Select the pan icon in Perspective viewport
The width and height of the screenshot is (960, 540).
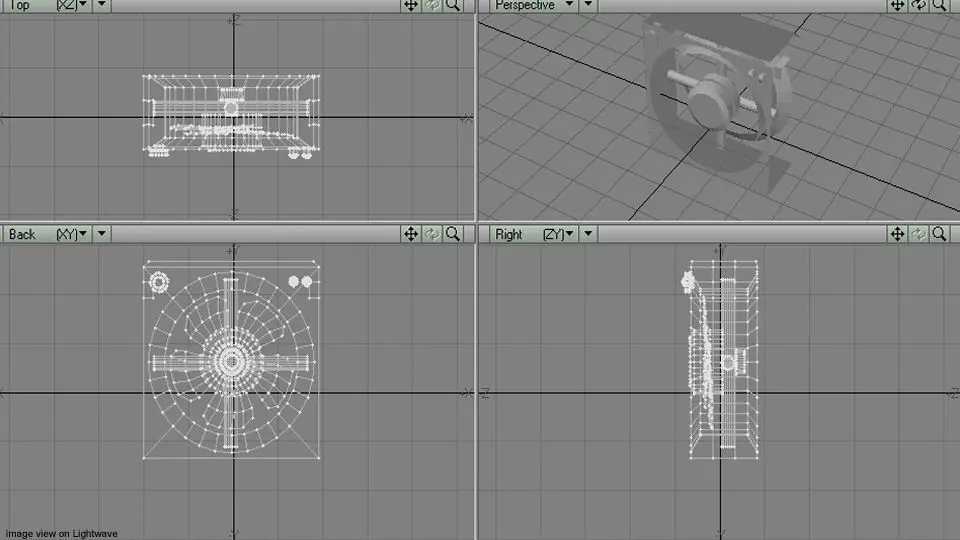[x=898, y=6]
